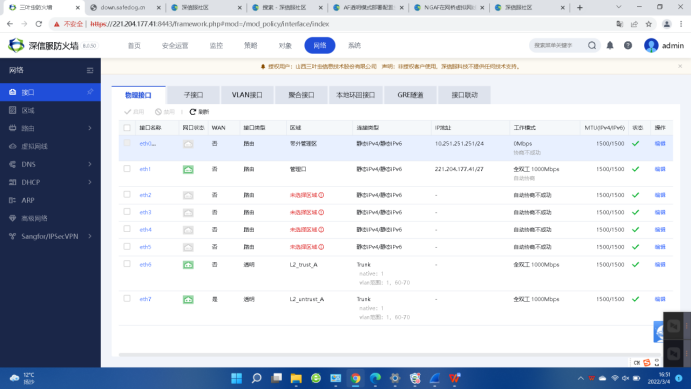Open the eth7 interface name link
This screenshot has width=692, height=389.
tap(145, 299)
